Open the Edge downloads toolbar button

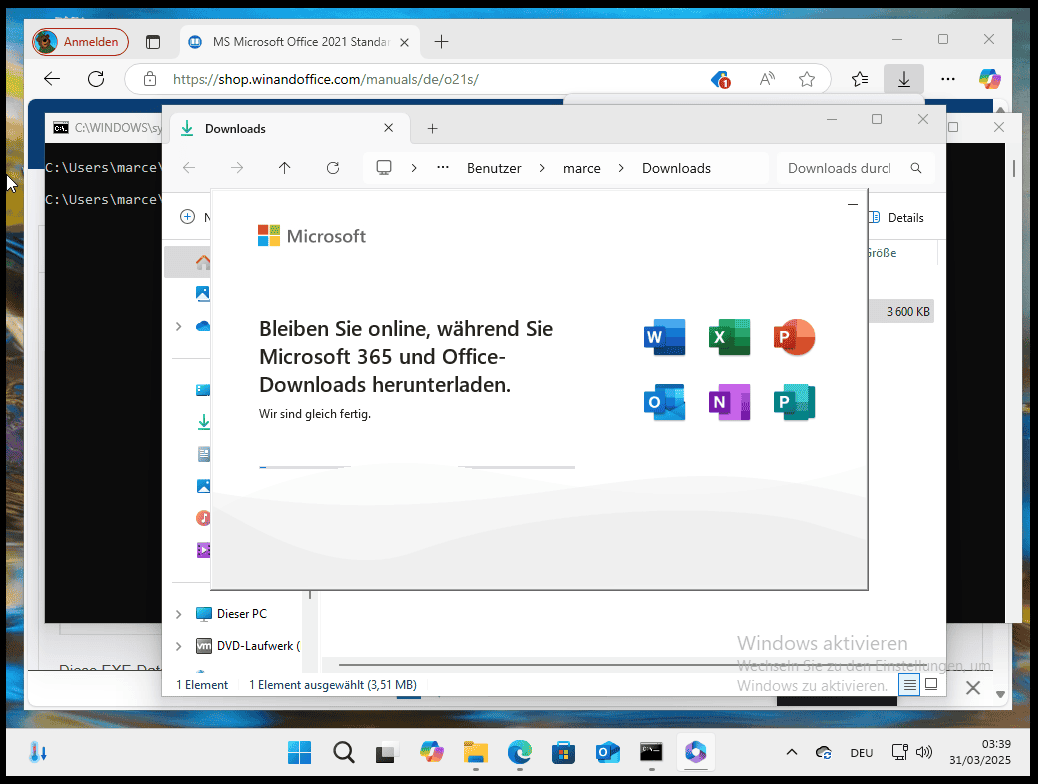coord(903,79)
